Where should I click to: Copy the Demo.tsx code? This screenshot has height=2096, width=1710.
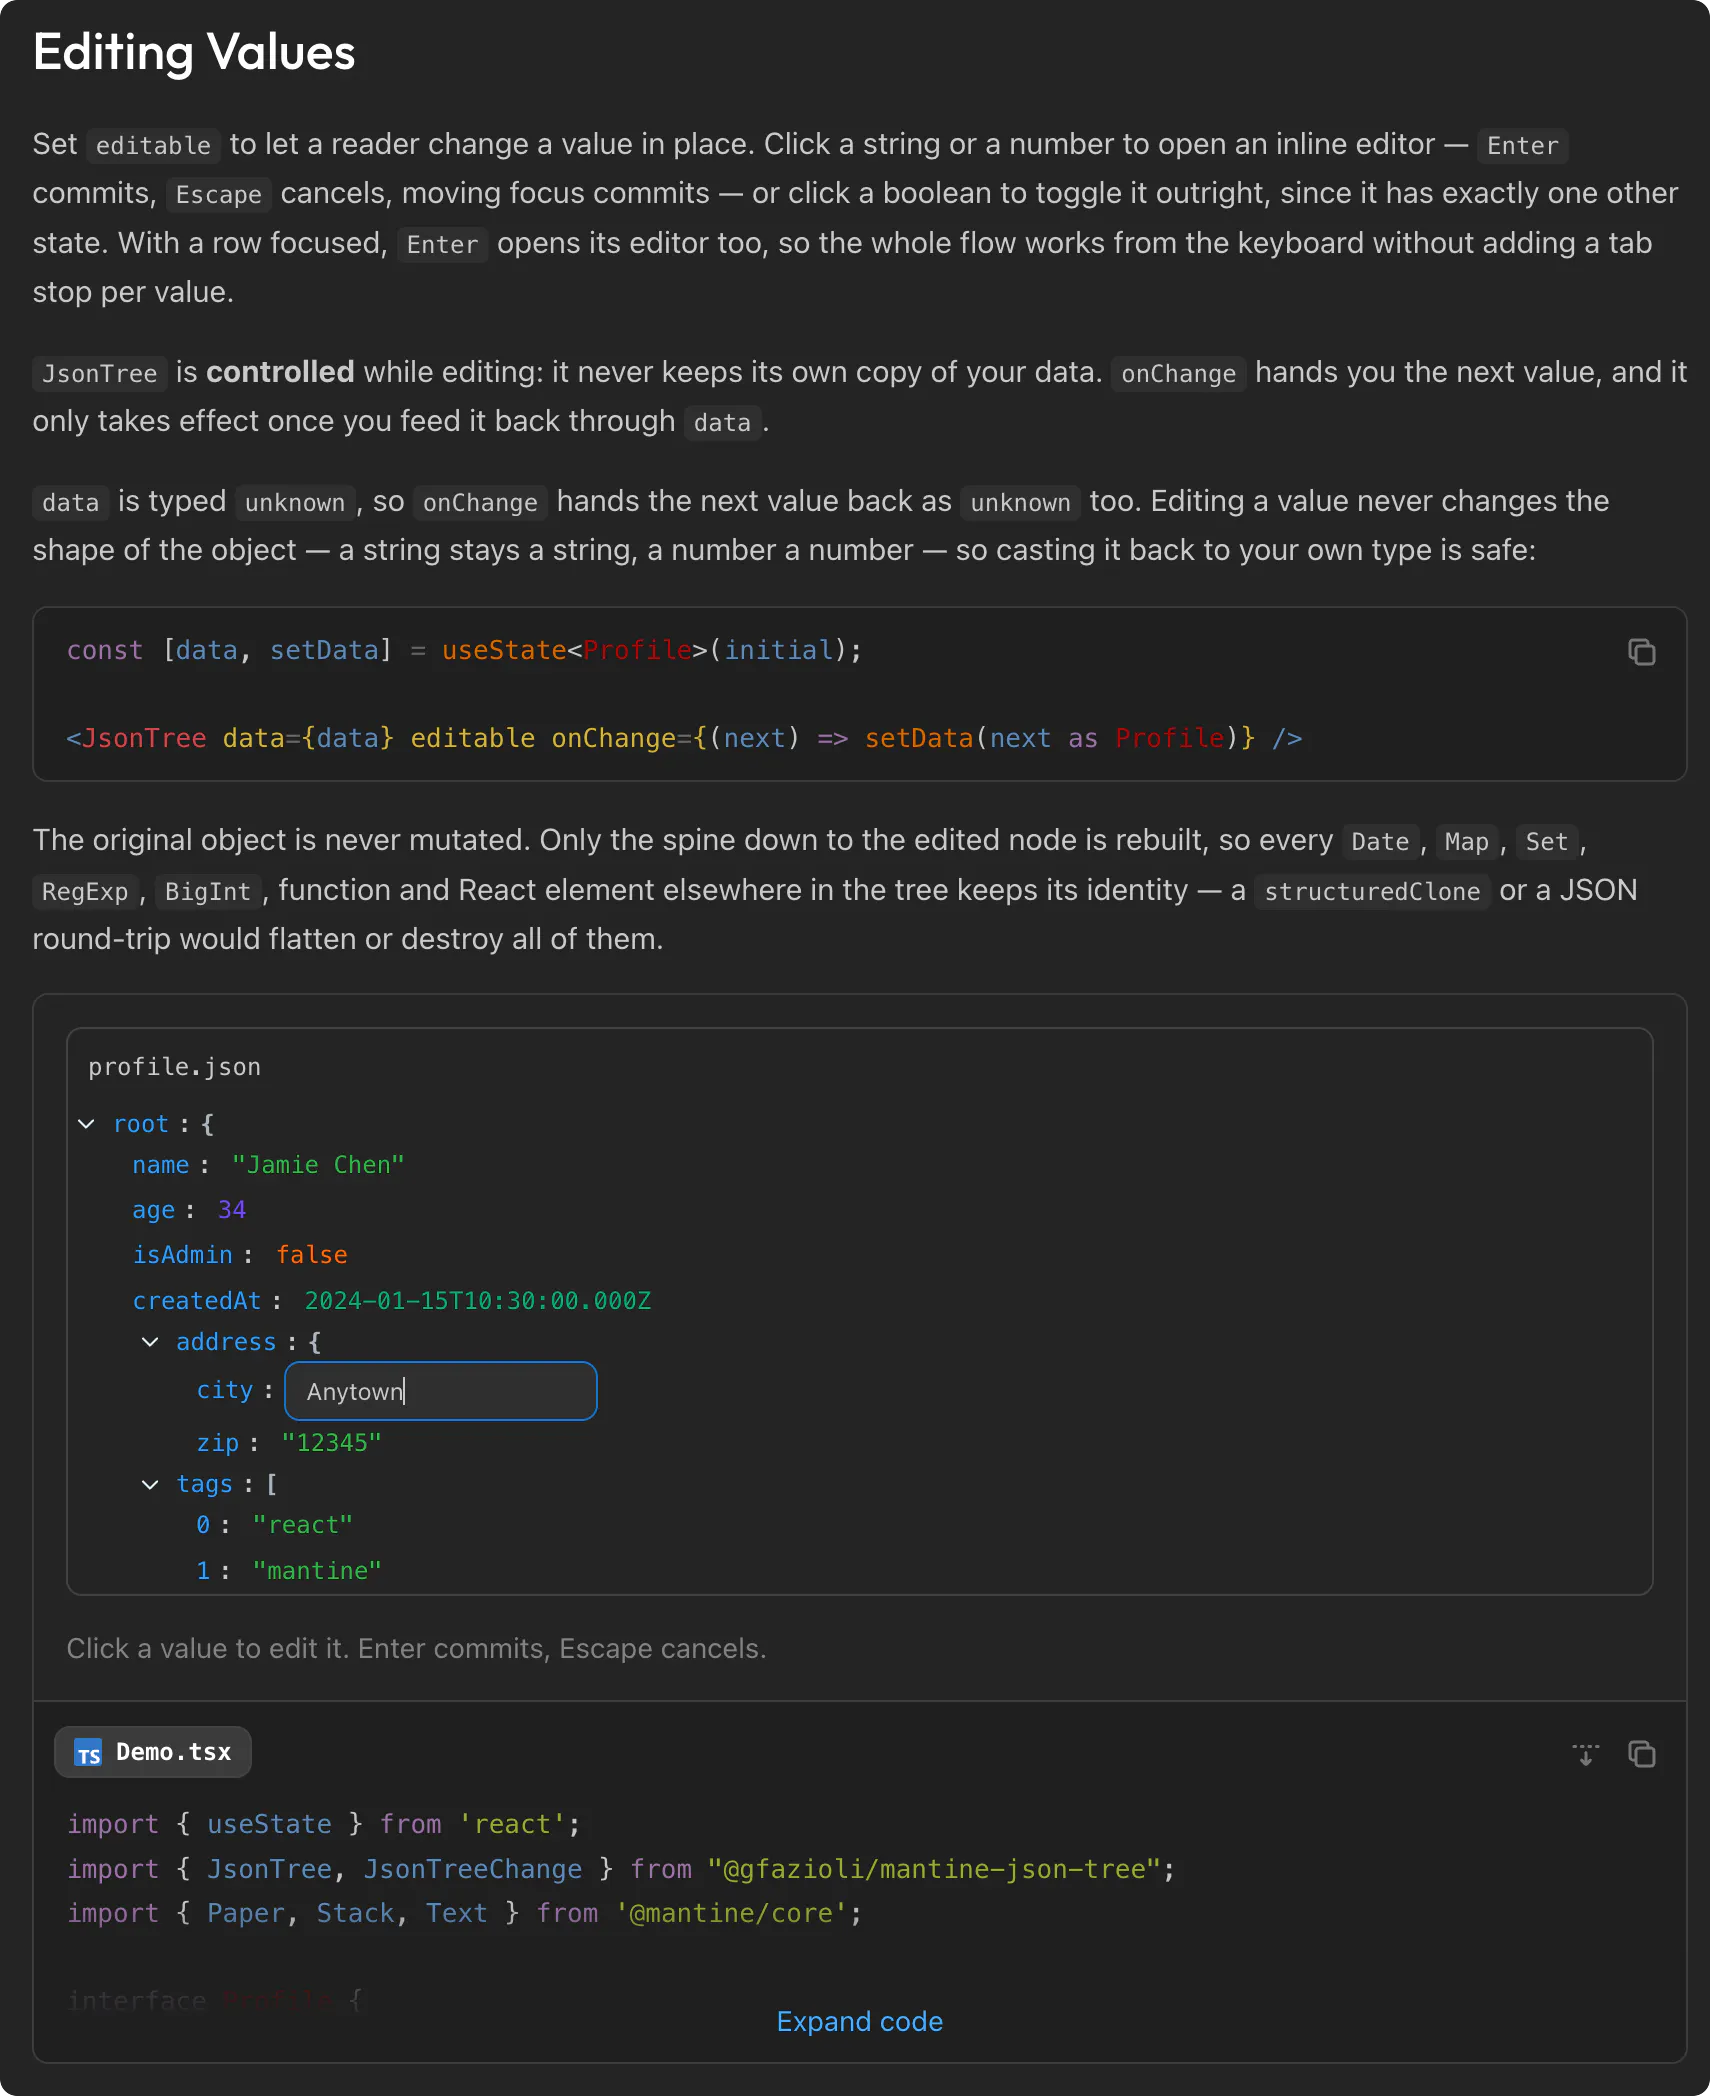1641,1754
